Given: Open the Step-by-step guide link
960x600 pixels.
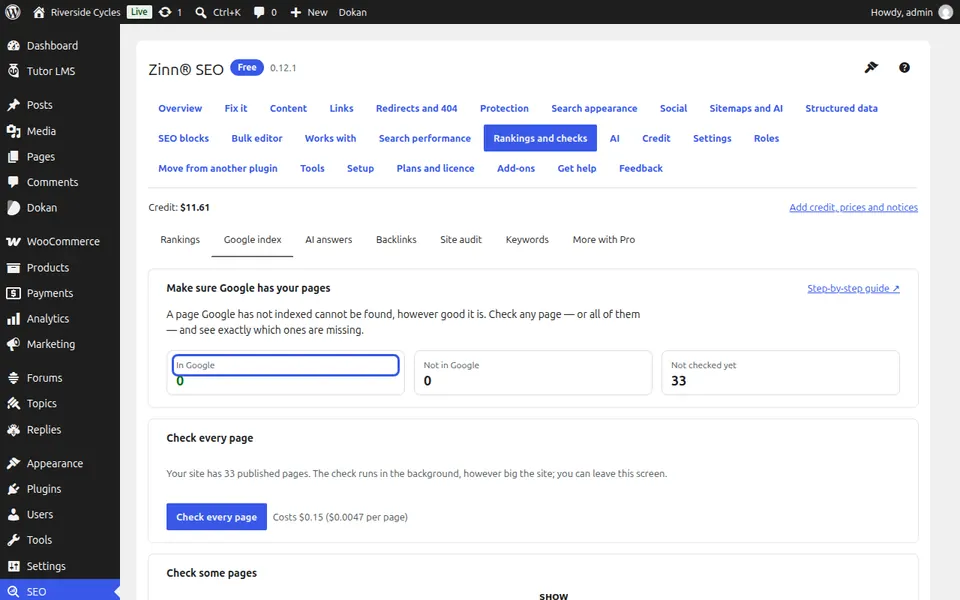Looking at the screenshot, I should 853,288.
